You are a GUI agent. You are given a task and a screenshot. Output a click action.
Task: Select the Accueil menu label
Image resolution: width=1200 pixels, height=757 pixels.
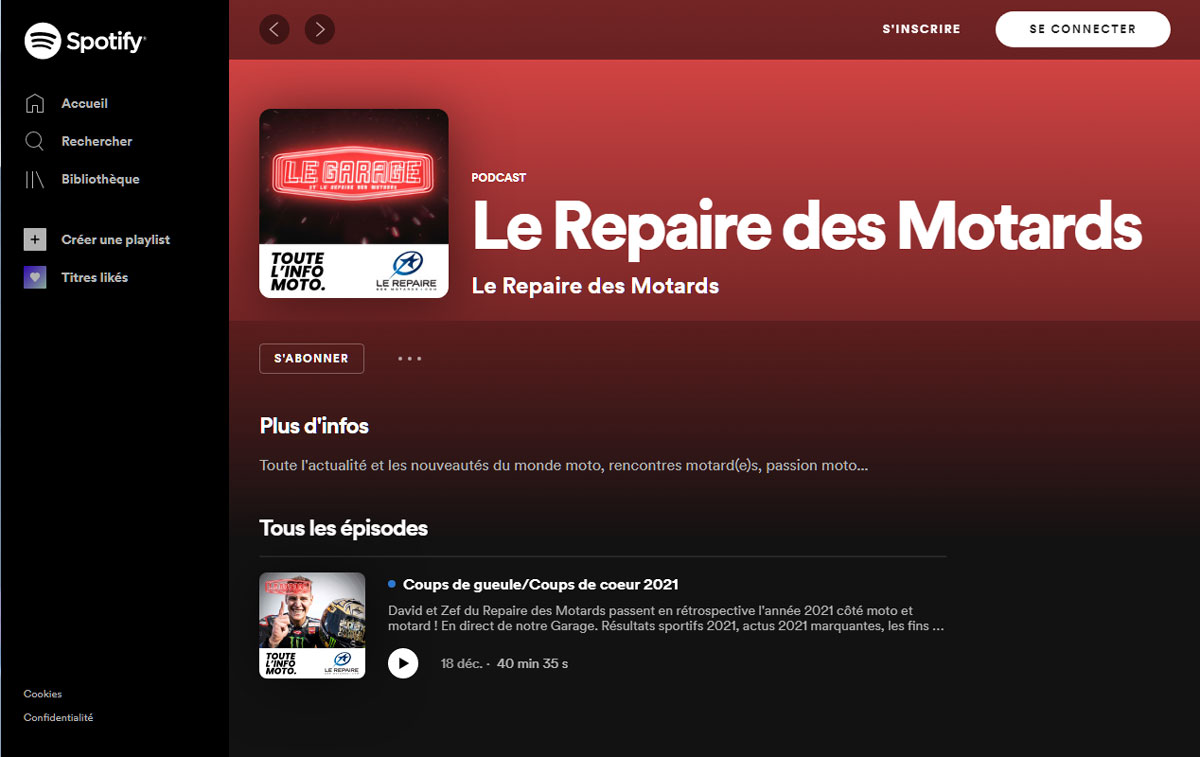click(85, 103)
